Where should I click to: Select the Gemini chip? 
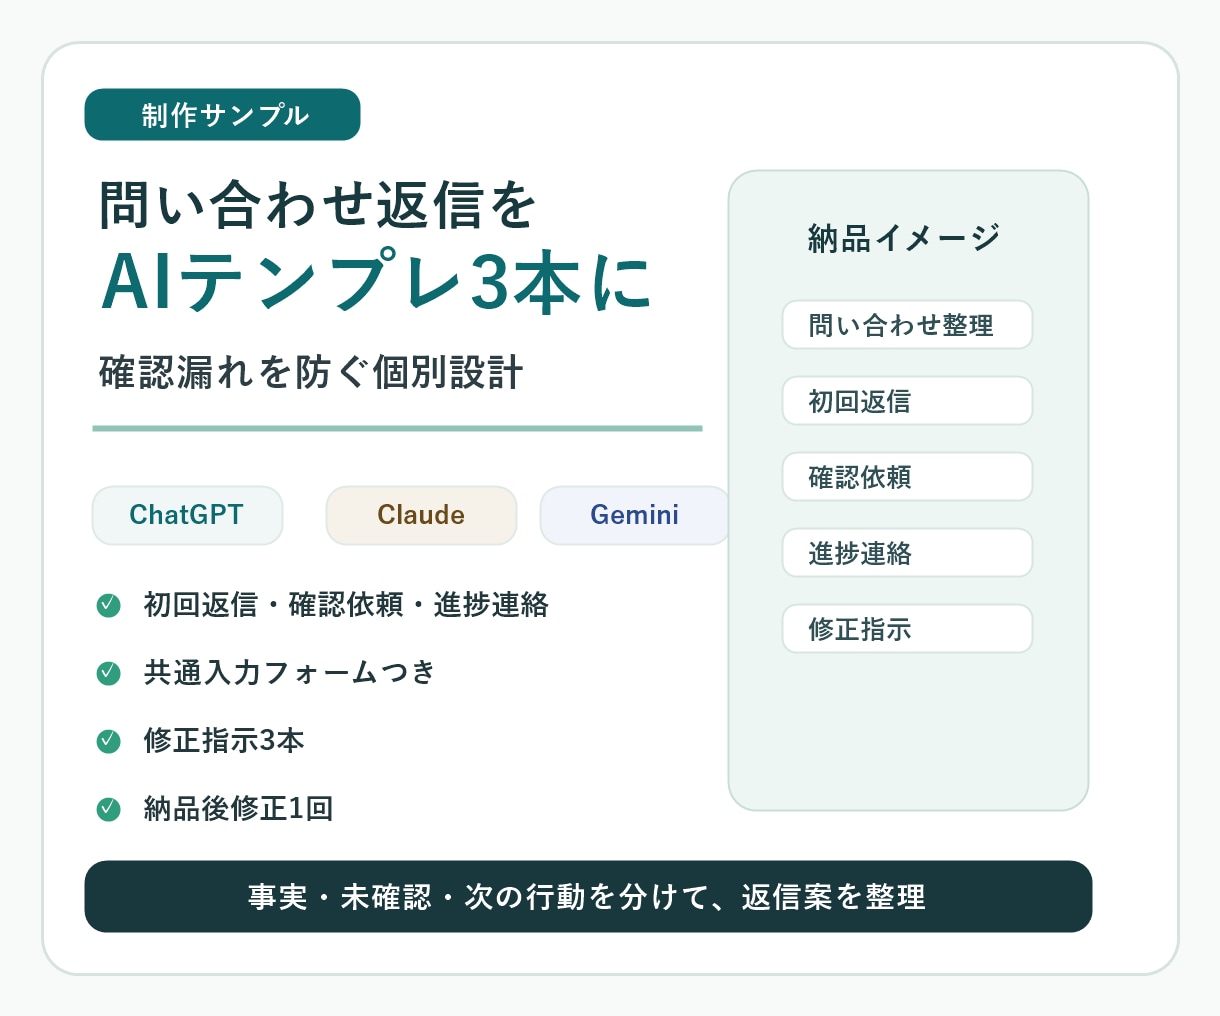tap(635, 515)
